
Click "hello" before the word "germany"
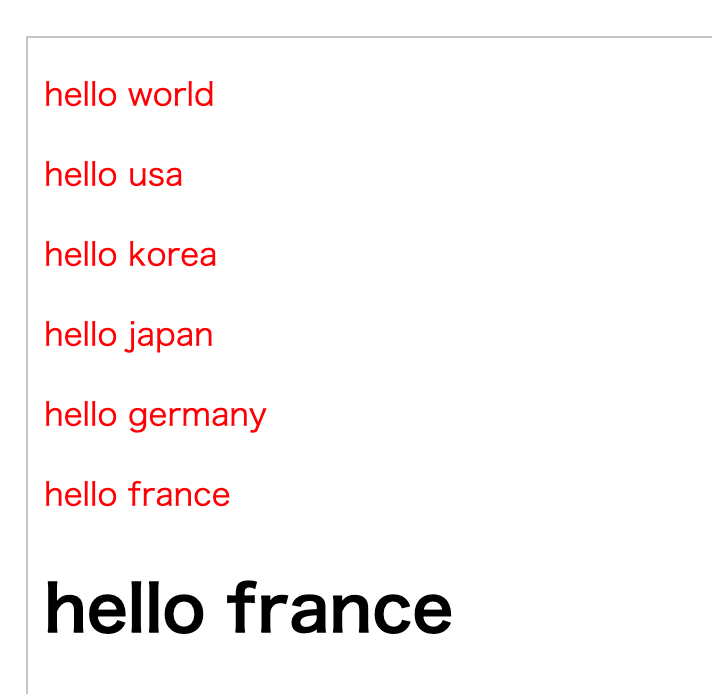[x=81, y=414]
